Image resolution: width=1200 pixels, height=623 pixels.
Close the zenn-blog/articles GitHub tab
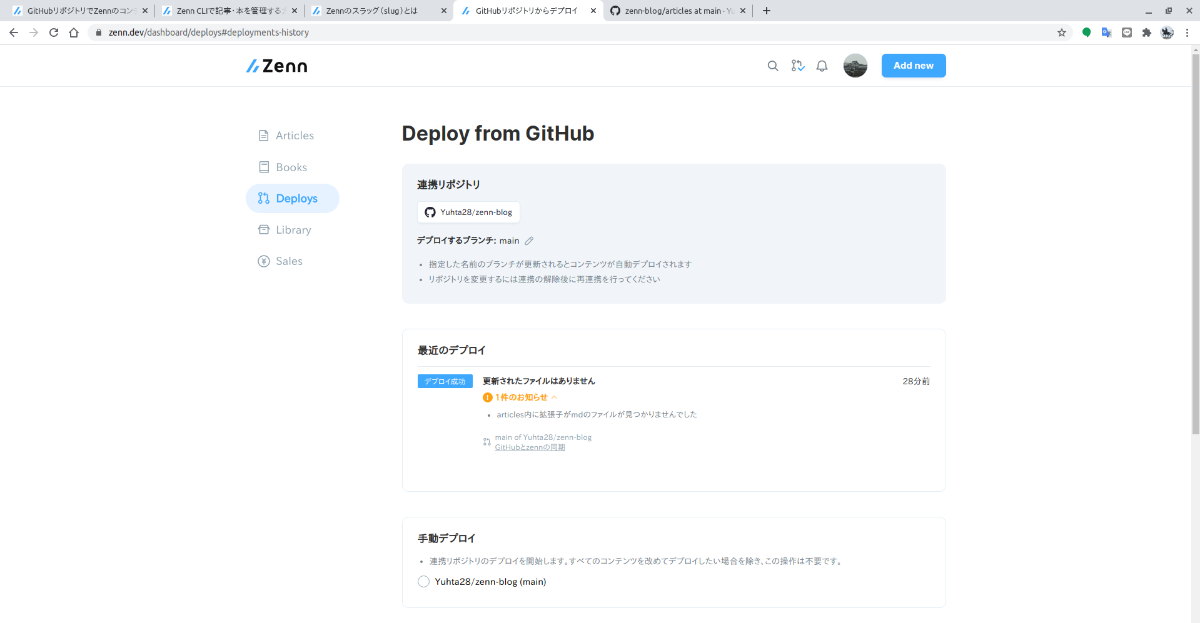[744, 10]
